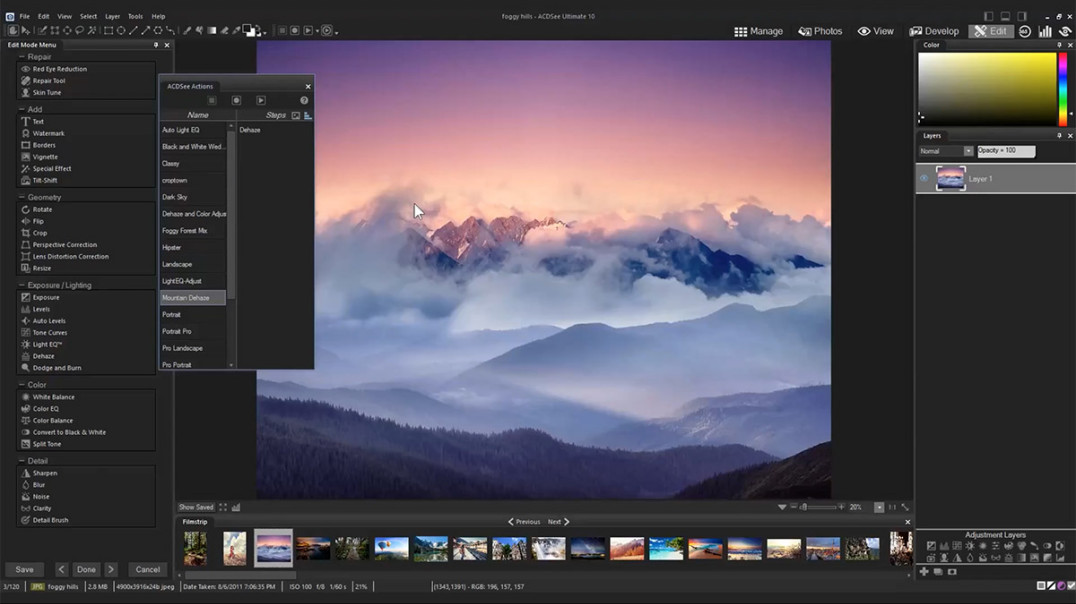Pick a color from the yellow color field
The image size is (1076, 604).
click(x=987, y=89)
